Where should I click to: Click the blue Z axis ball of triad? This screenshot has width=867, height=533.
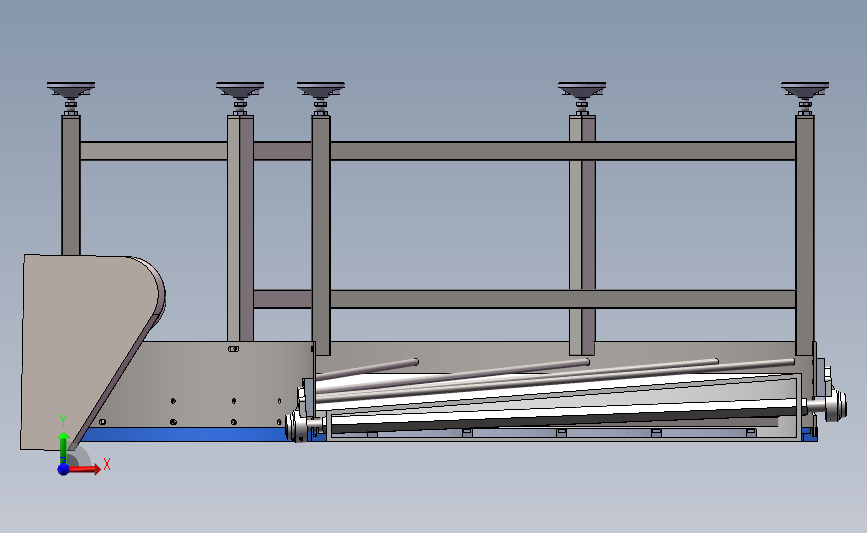click(63, 469)
